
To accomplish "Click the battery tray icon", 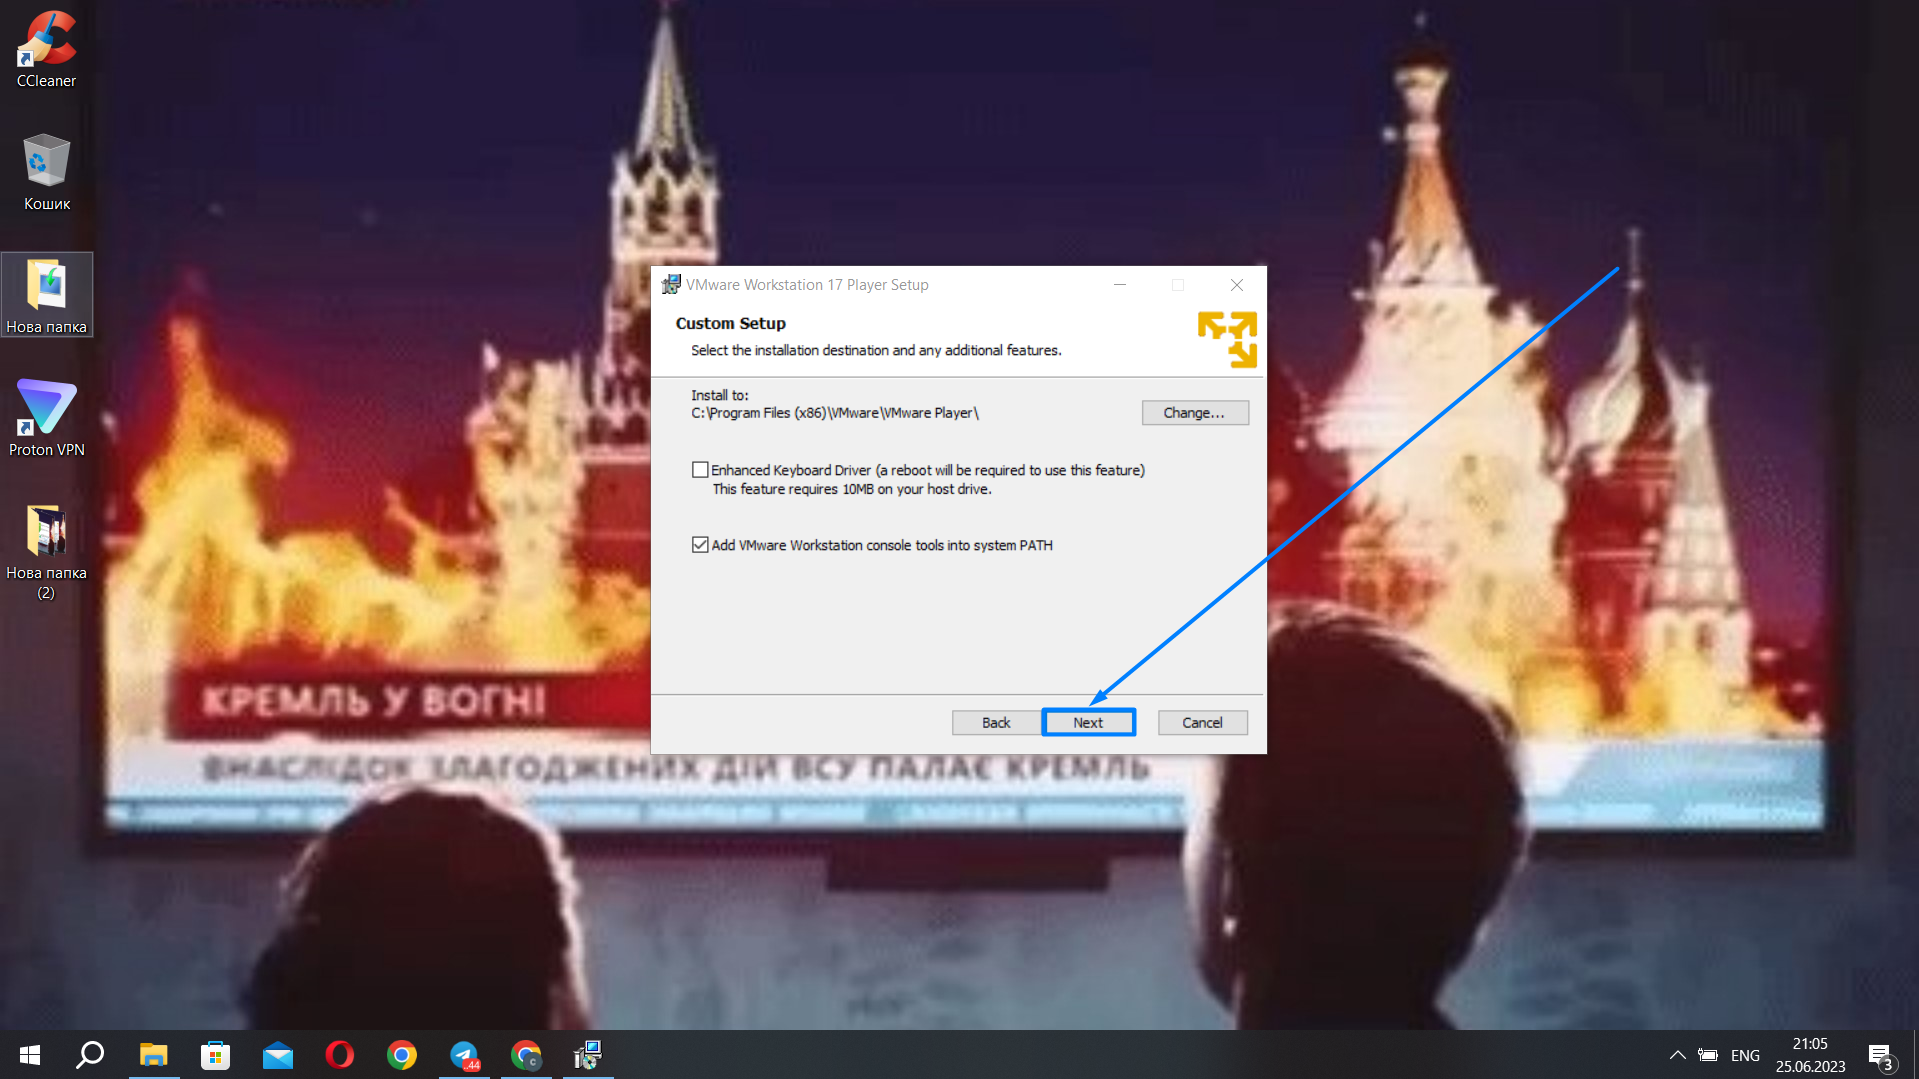I will (1708, 1055).
